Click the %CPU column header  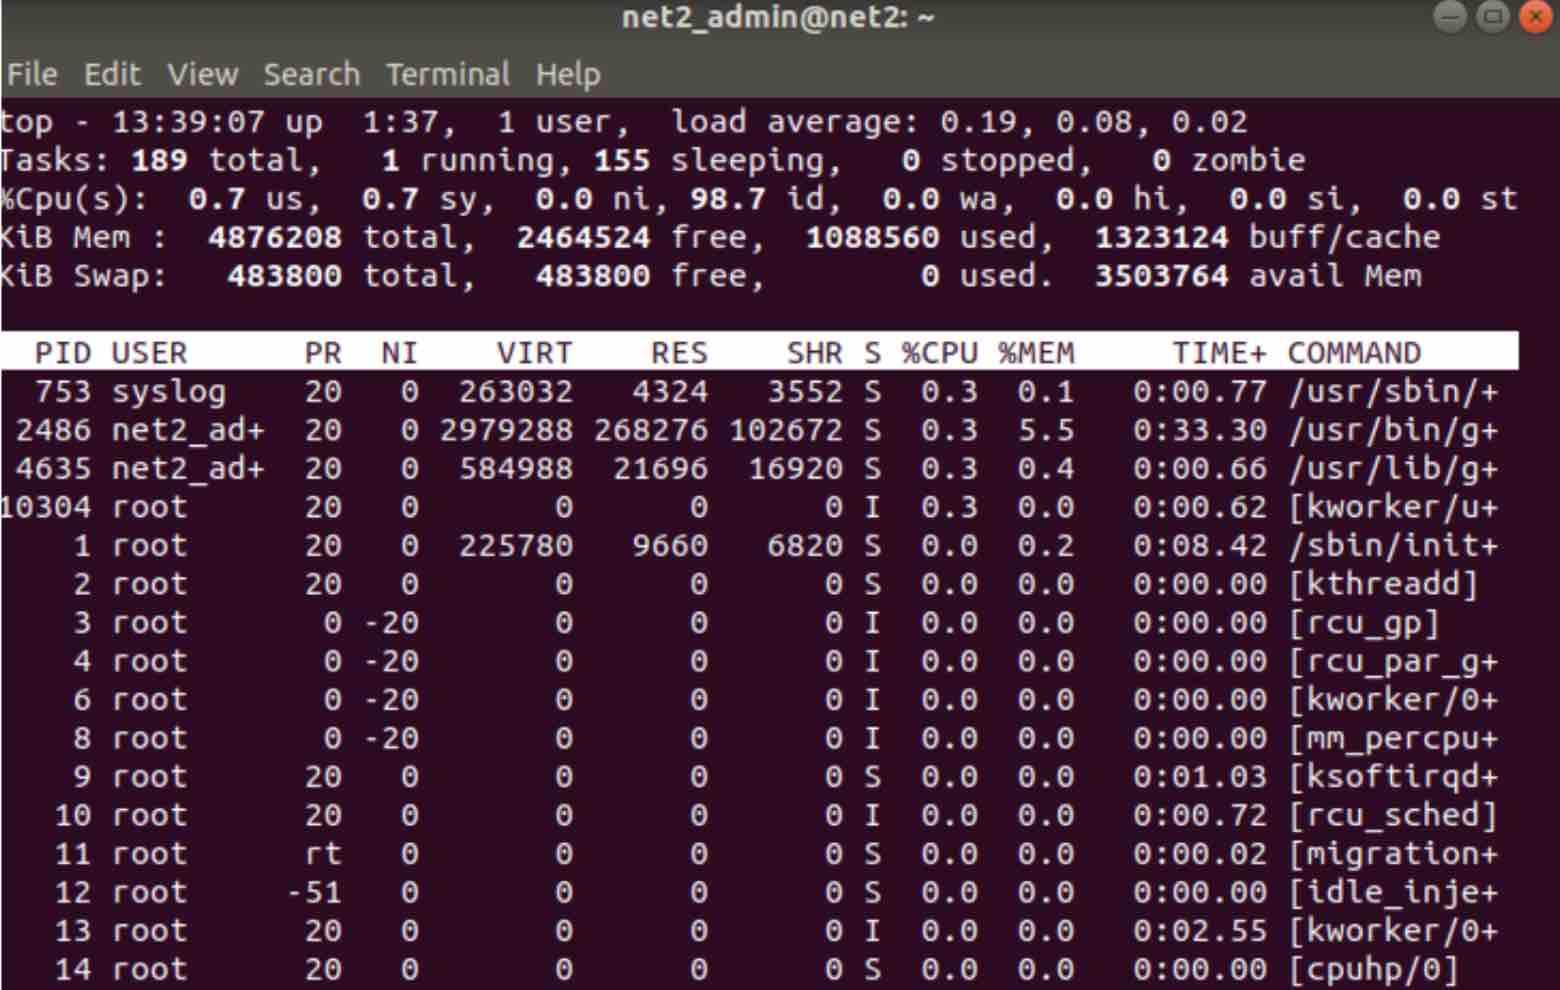point(939,353)
